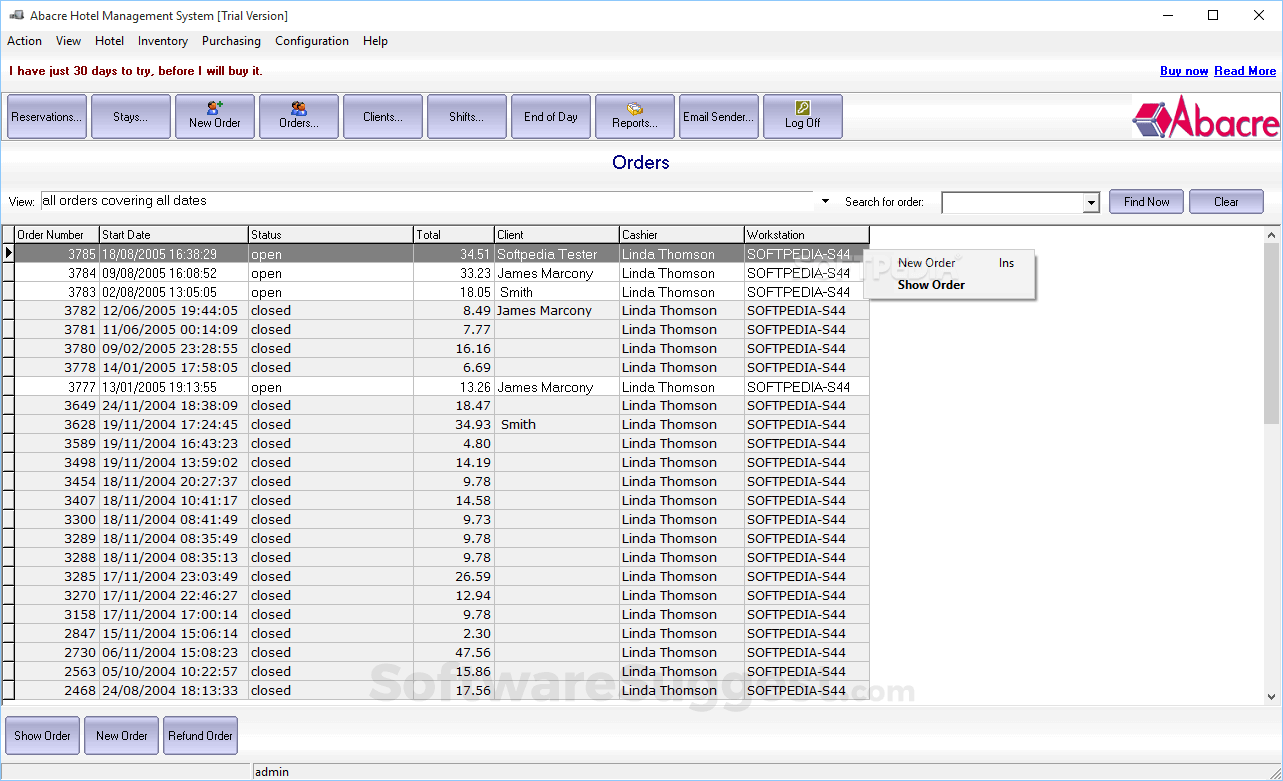Check the row checkbox for order 3784
The height and width of the screenshot is (781, 1283).
click(7, 273)
